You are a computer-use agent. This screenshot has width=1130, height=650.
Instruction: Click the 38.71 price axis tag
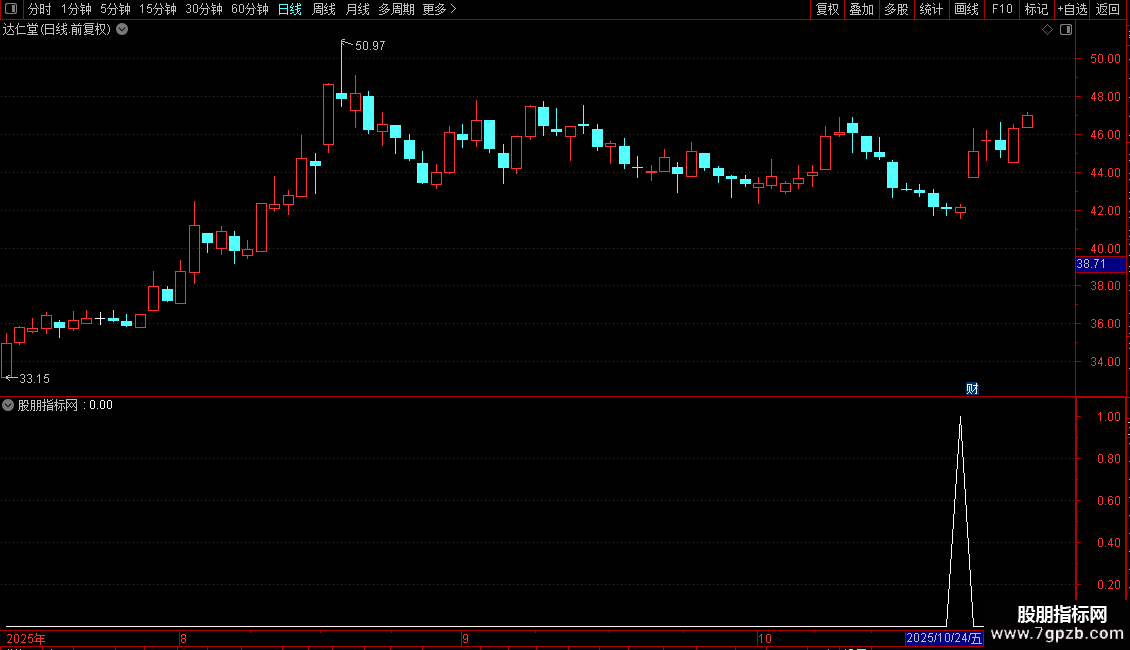pyautogui.click(x=1100, y=264)
